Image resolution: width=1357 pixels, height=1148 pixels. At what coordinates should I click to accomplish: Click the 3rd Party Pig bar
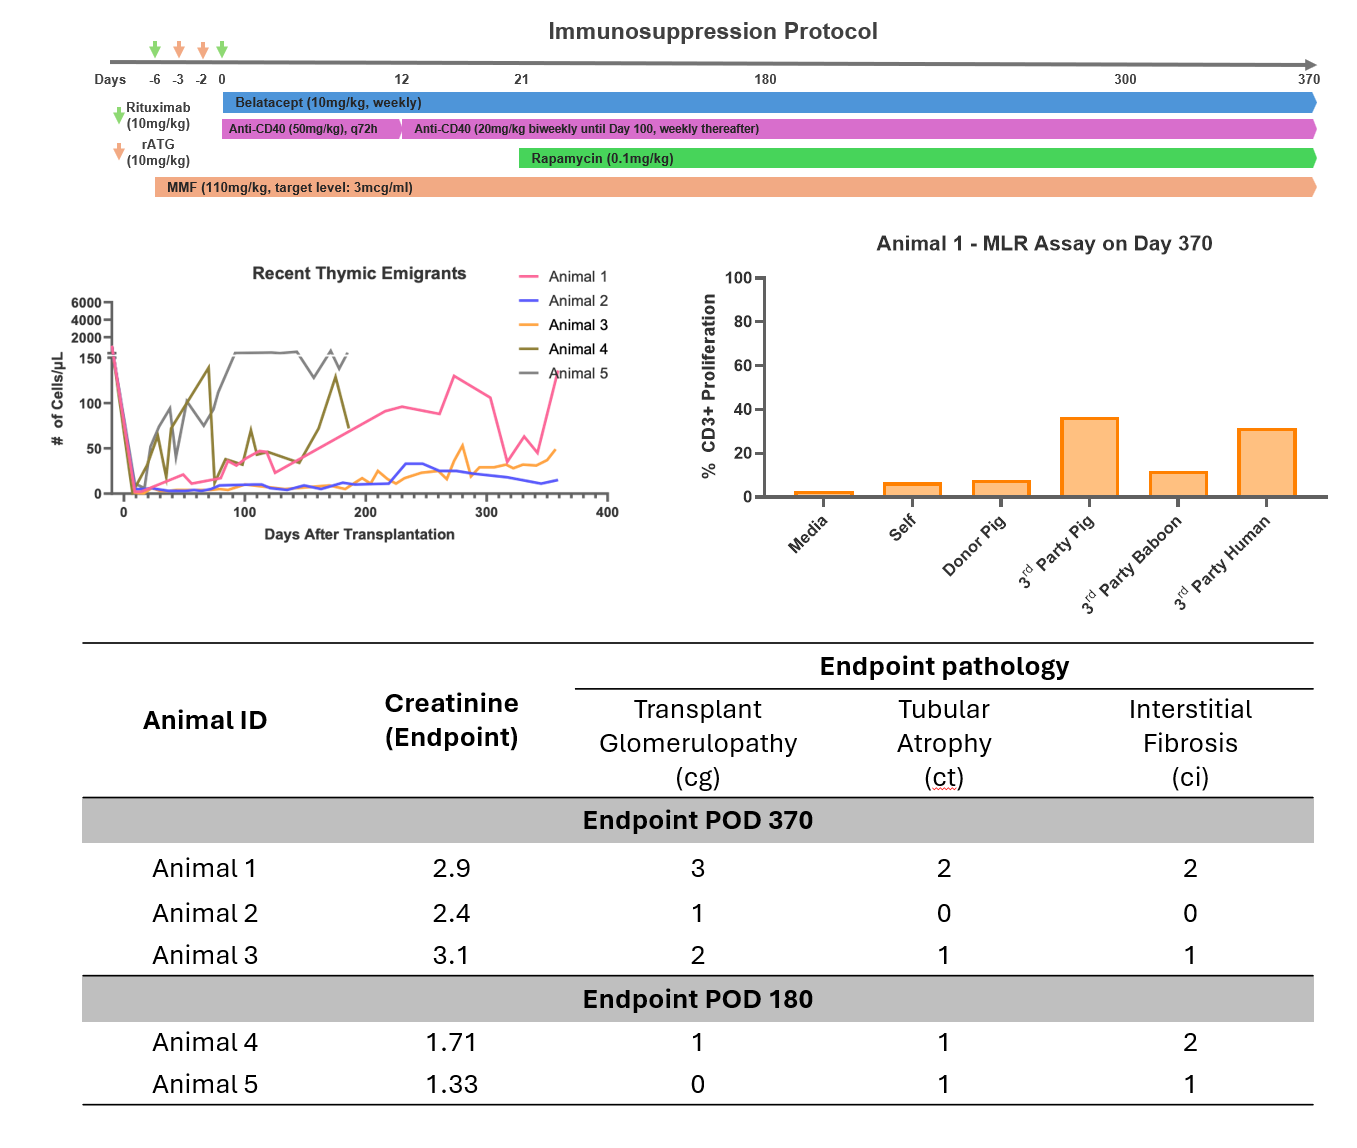[x=1089, y=457]
